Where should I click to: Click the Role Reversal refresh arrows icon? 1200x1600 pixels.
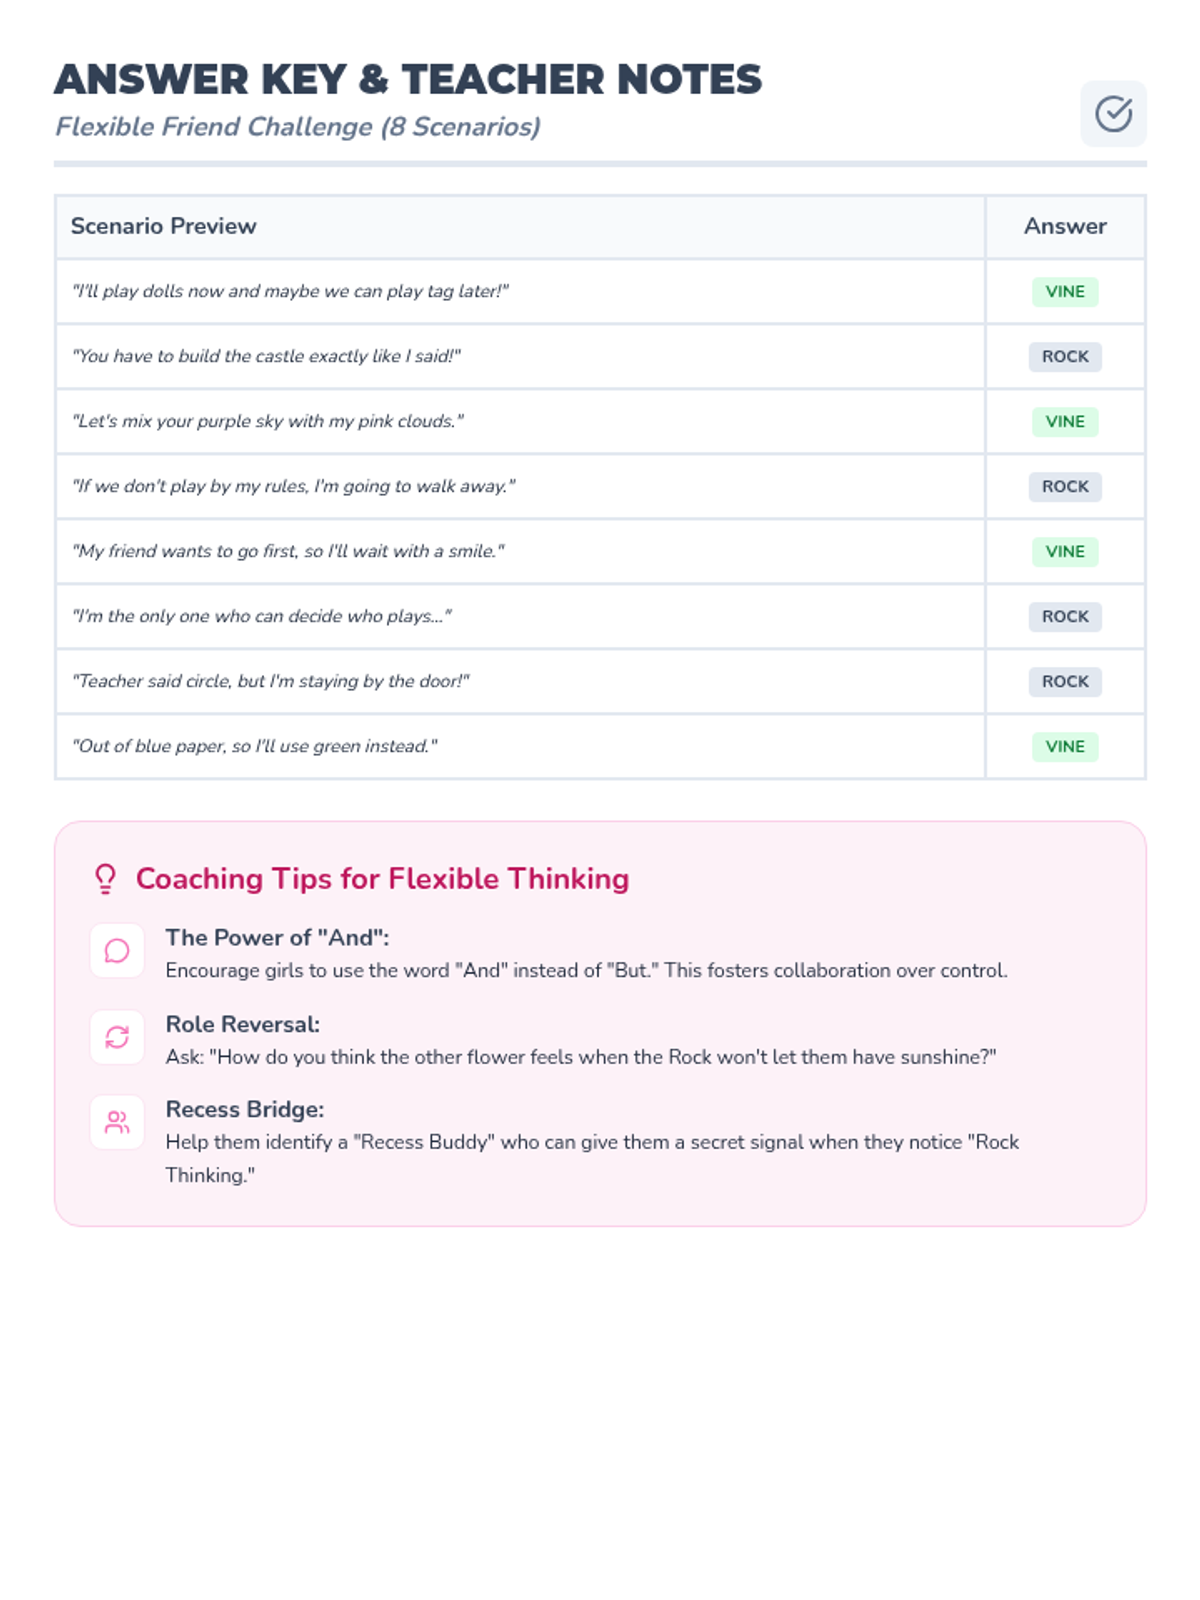(x=117, y=1037)
